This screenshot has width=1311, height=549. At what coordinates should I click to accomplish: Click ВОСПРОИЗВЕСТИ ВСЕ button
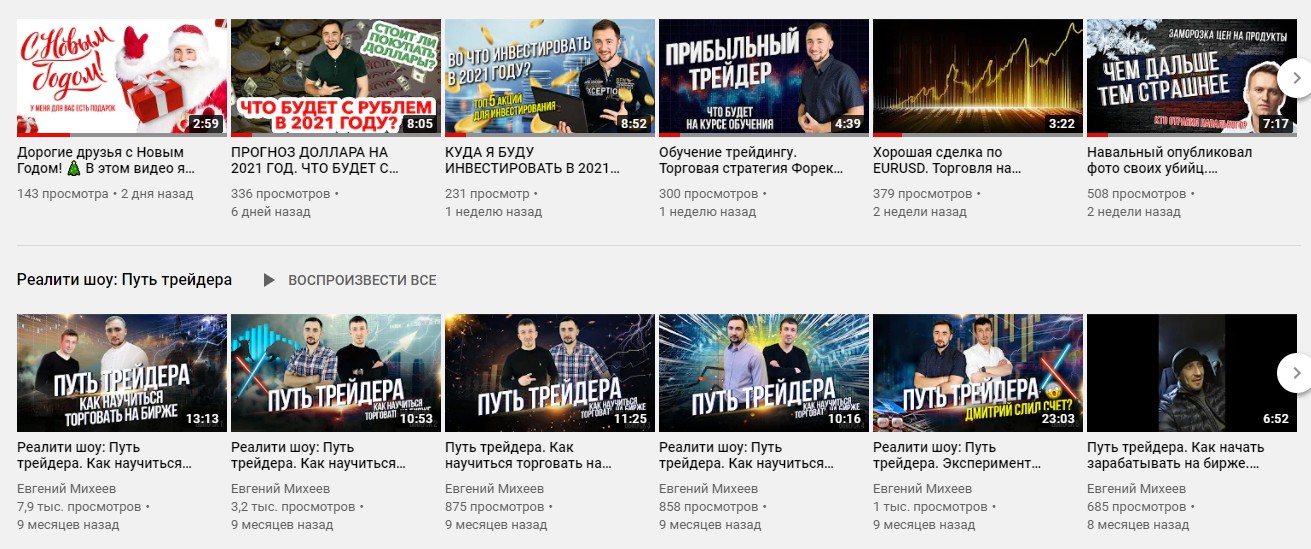click(362, 280)
